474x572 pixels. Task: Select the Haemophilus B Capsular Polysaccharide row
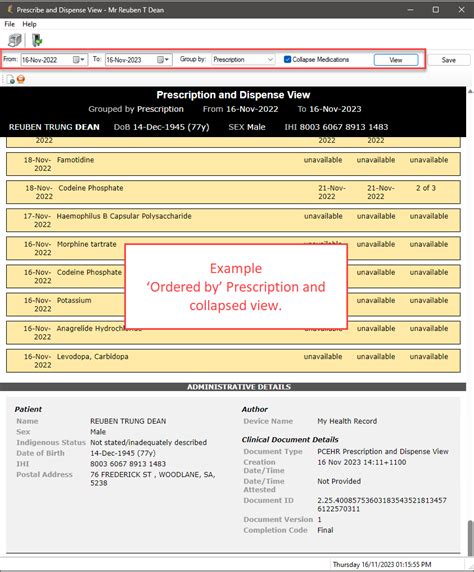(233, 220)
